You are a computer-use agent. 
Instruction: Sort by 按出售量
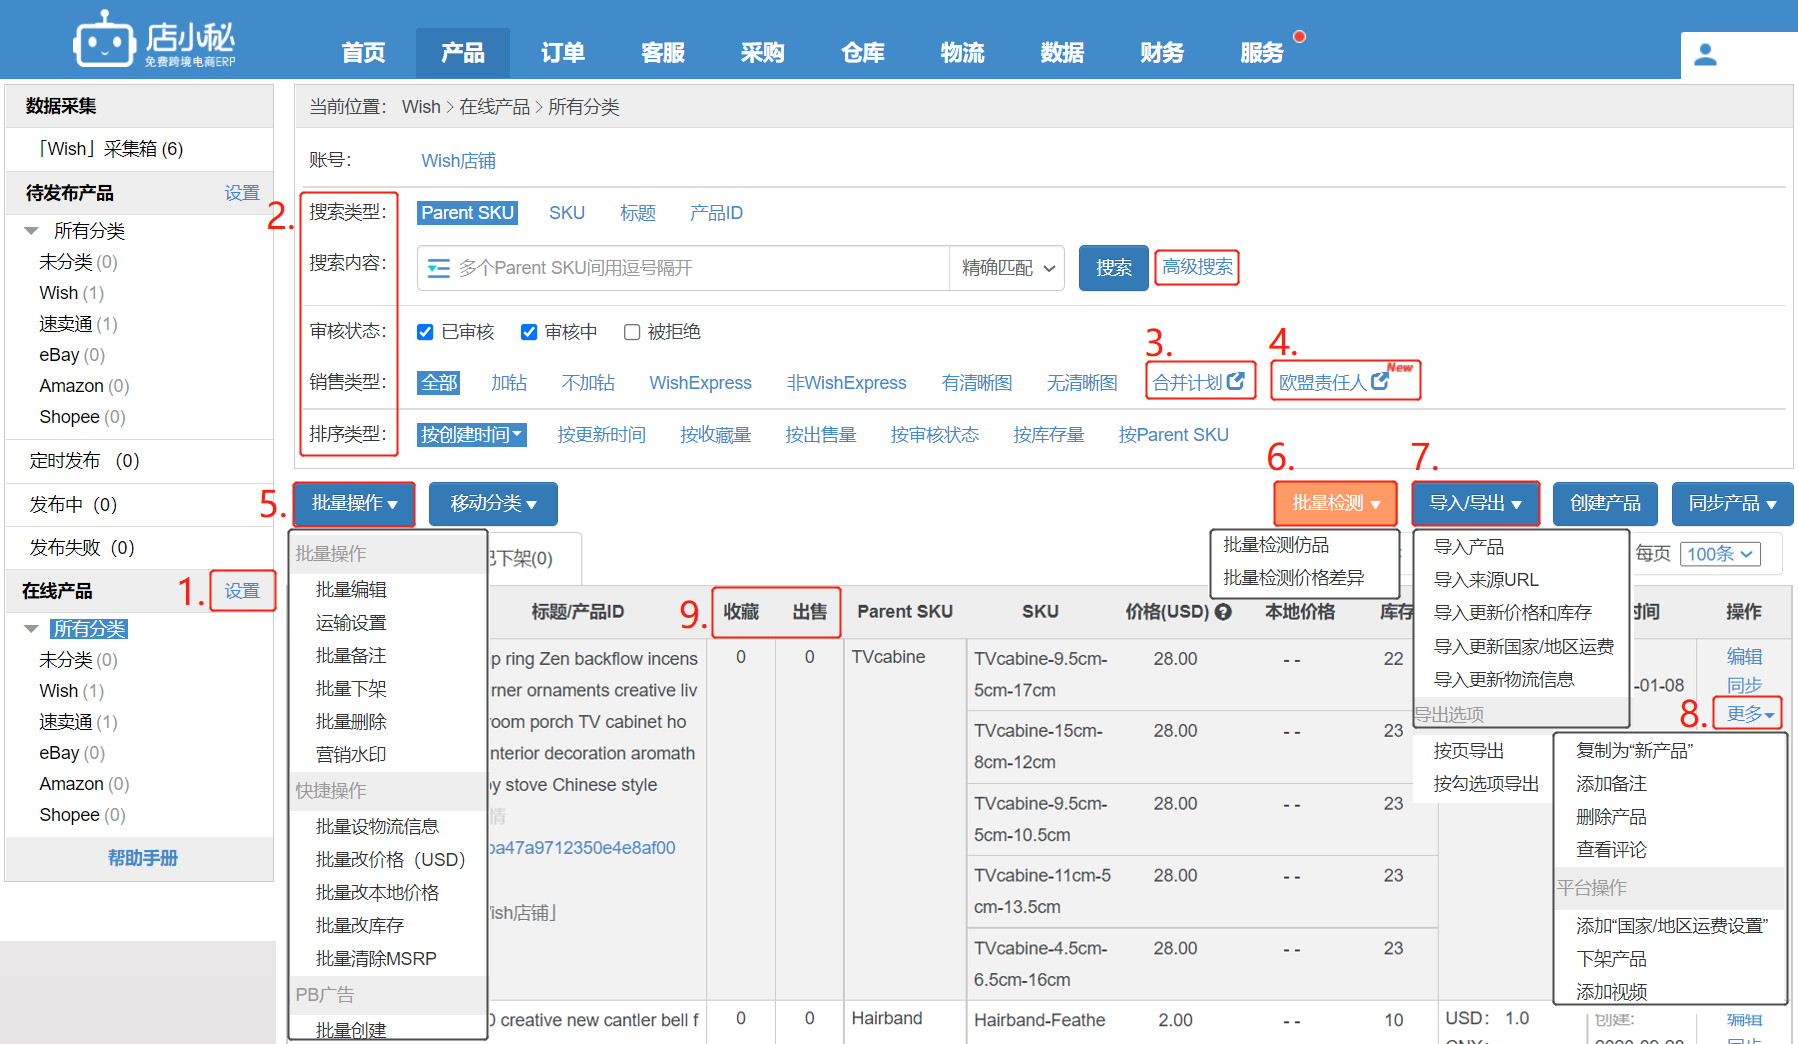click(x=821, y=435)
